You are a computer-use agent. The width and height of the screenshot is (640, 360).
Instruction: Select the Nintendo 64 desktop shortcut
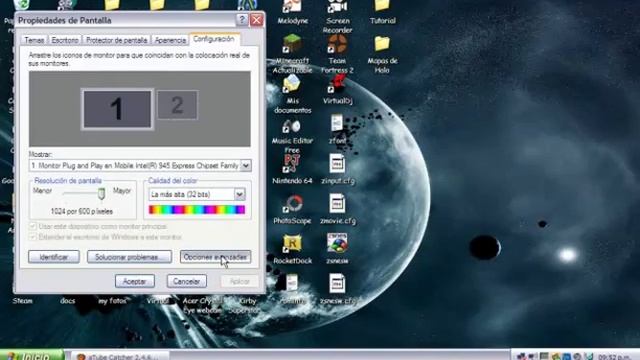pyautogui.click(x=292, y=169)
